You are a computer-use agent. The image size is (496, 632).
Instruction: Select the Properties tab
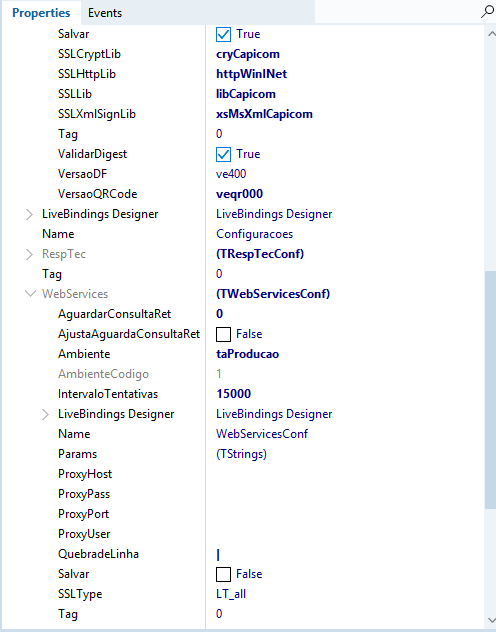point(41,13)
